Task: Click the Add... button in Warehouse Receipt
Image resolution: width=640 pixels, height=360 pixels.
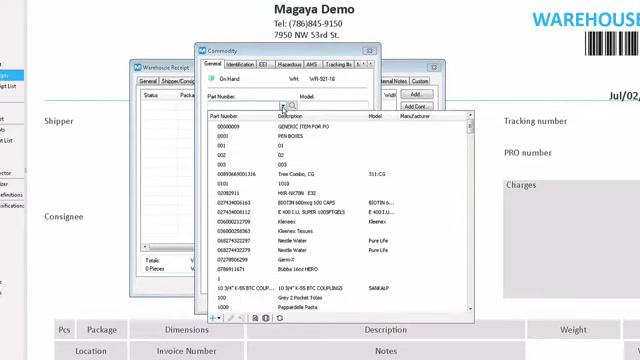Action: point(416,94)
